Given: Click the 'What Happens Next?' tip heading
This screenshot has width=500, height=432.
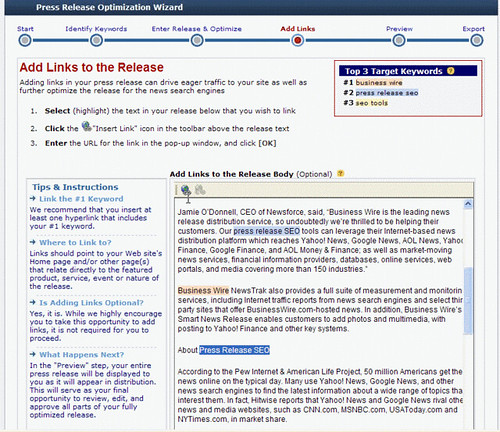Looking at the screenshot, I should (81, 355).
